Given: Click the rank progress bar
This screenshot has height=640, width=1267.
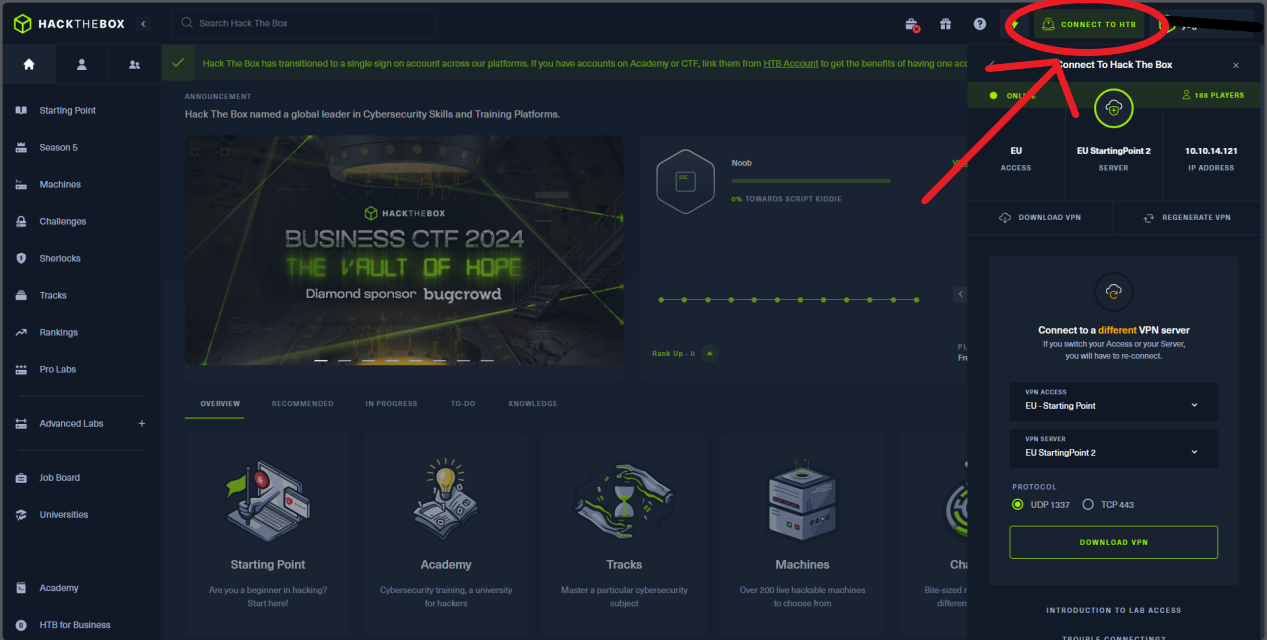Looking at the screenshot, I should (810, 181).
